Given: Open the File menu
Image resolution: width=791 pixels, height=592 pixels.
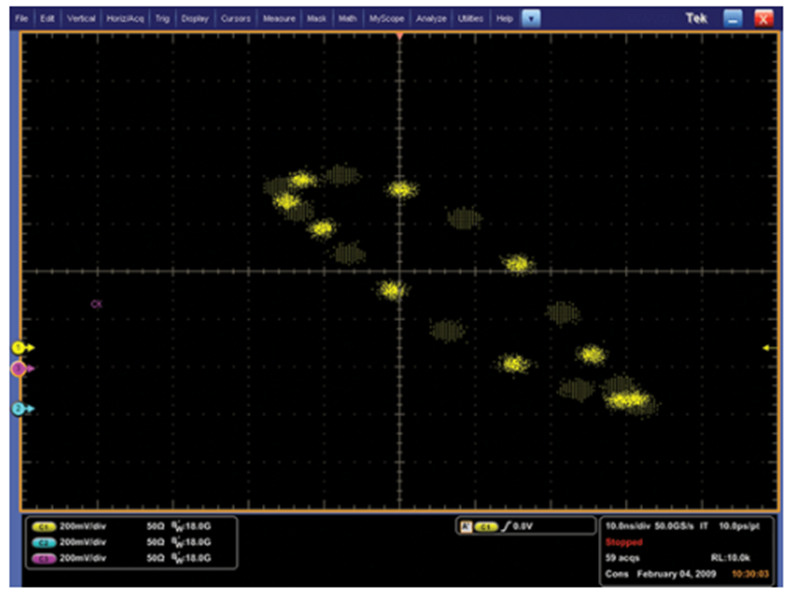Looking at the screenshot, I should (22, 19).
